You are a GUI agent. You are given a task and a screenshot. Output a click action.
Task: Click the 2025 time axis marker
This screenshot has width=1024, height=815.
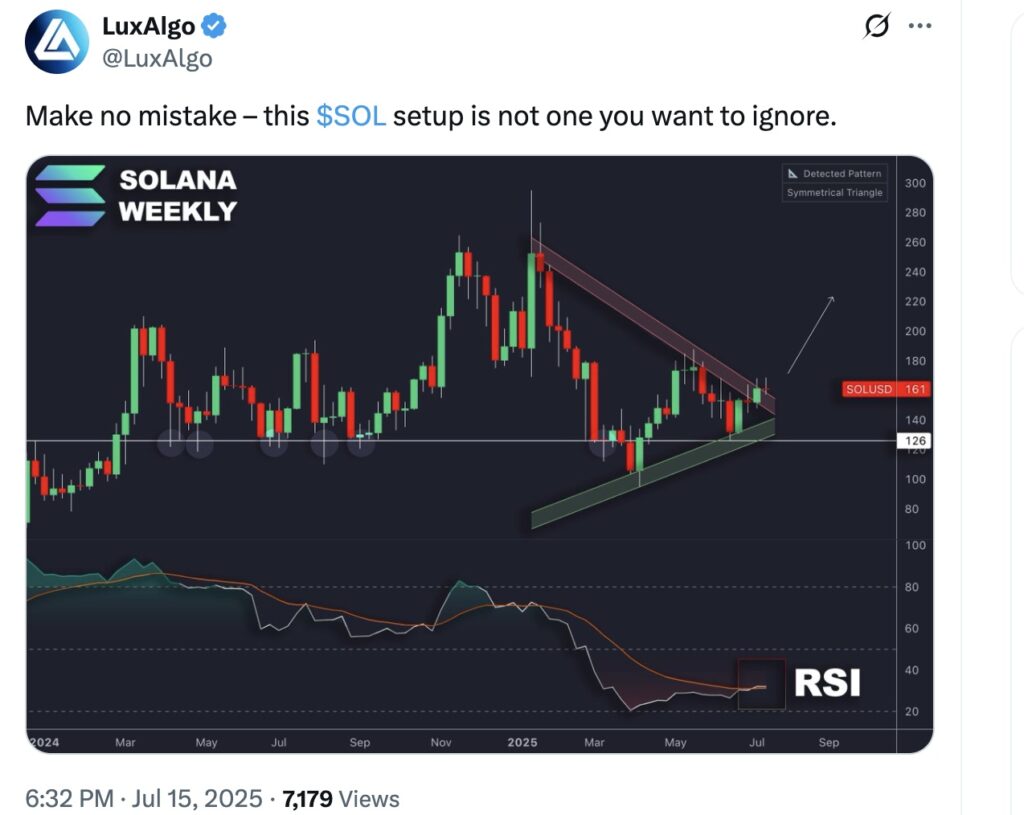[x=522, y=743]
